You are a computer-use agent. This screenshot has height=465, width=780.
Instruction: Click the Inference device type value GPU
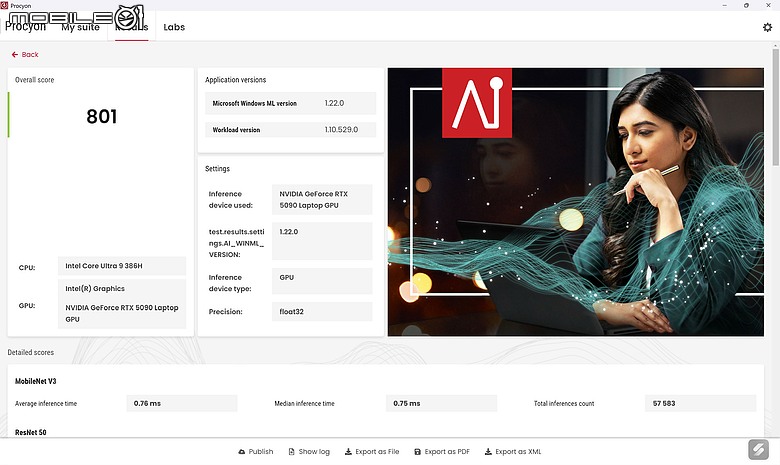[322, 281]
